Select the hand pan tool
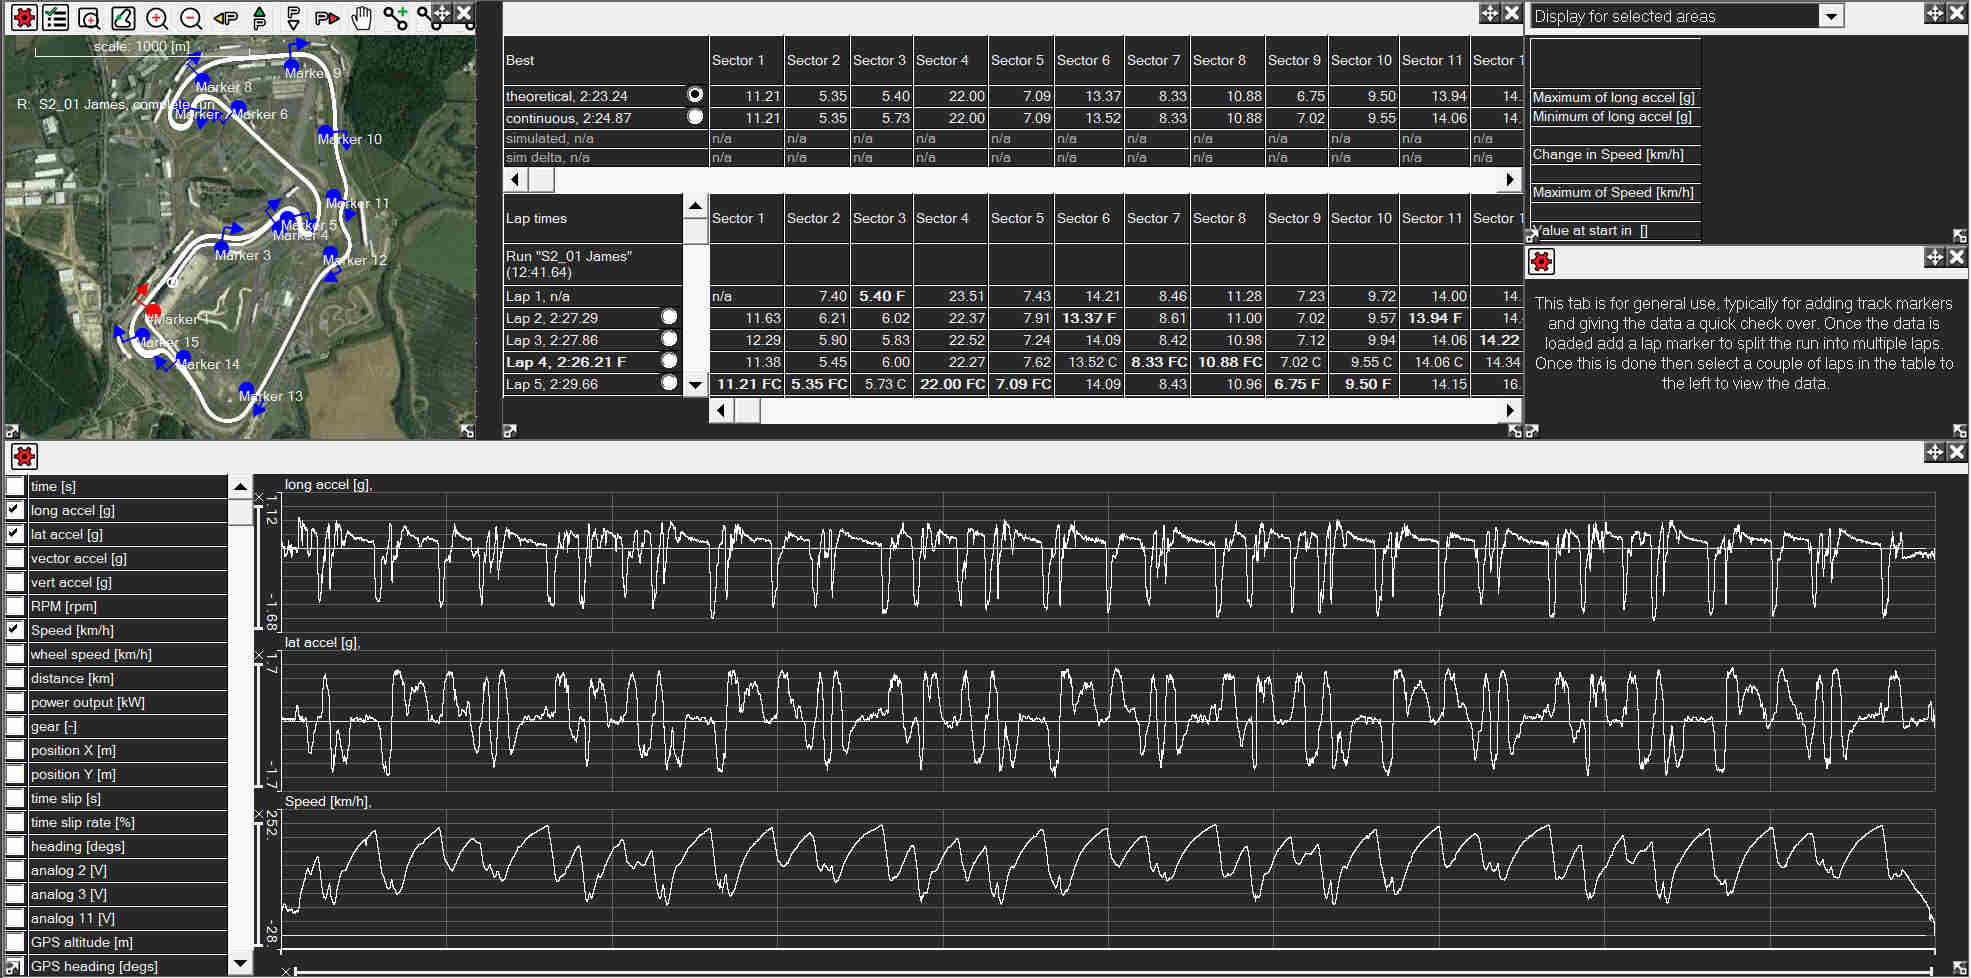The width and height of the screenshot is (1971, 978). pyautogui.click(x=361, y=17)
